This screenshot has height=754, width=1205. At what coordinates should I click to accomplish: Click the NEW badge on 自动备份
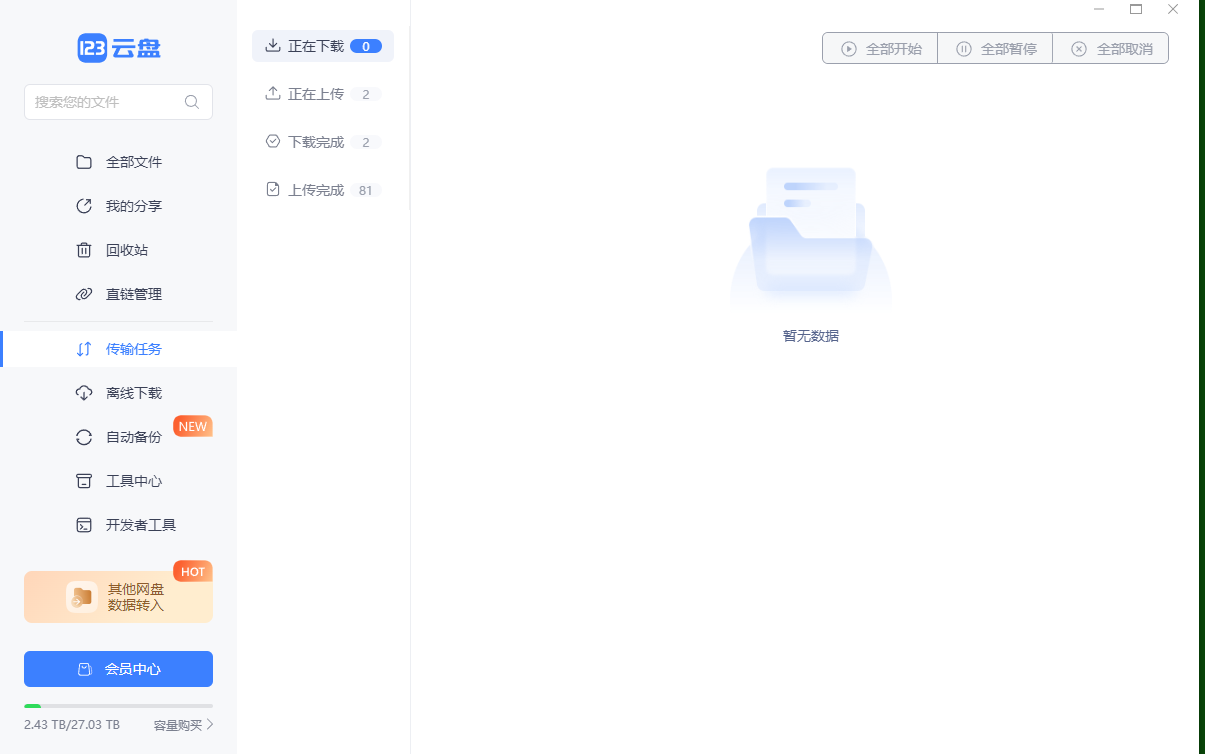tap(193, 426)
